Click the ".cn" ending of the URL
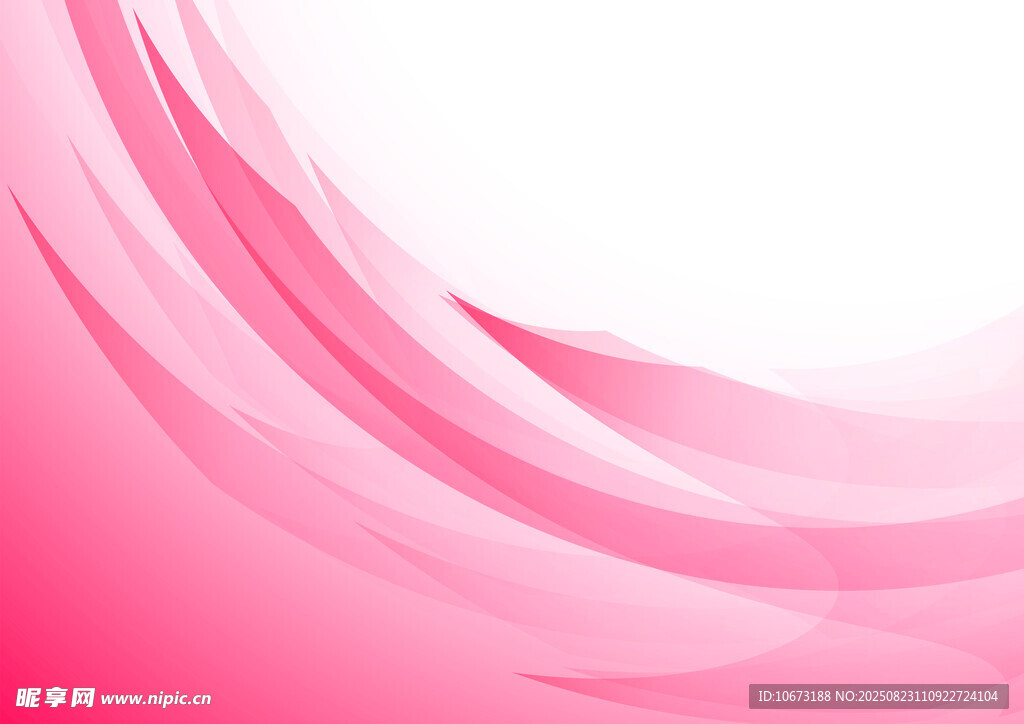Screen dimensions: 1024x724 pyautogui.click(x=200, y=699)
